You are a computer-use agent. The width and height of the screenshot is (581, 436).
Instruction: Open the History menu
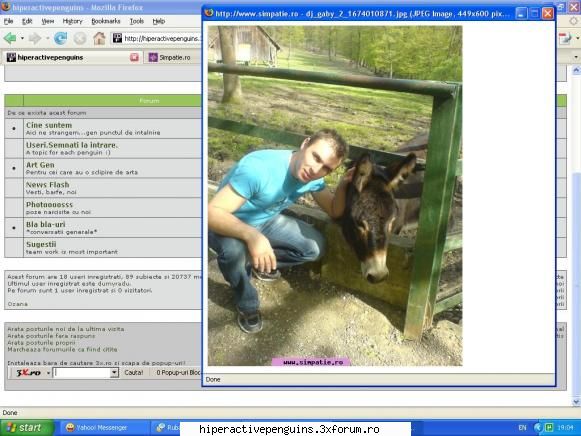click(72, 21)
